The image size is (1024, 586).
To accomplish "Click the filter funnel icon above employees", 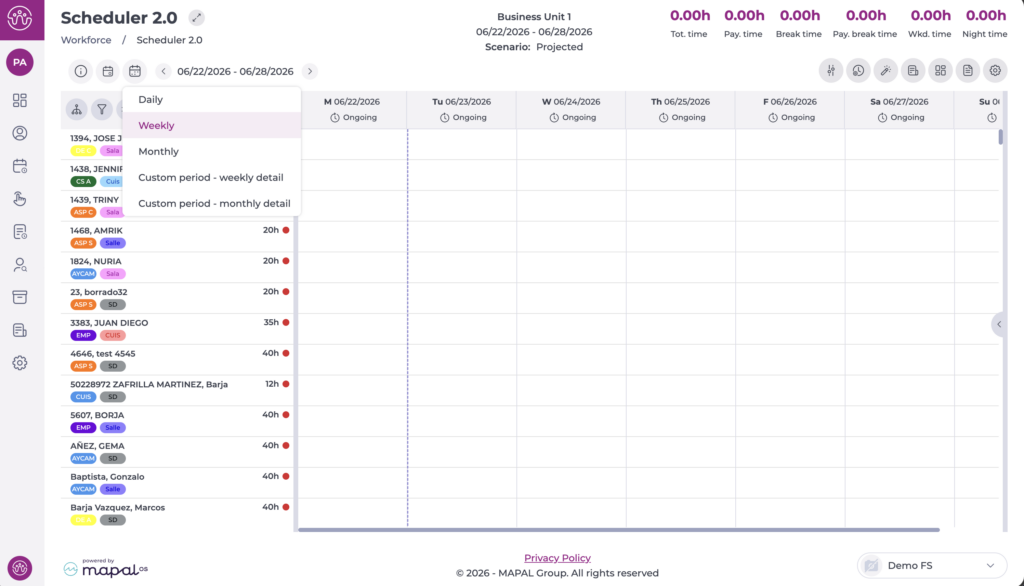I will [x=102, y=109].
